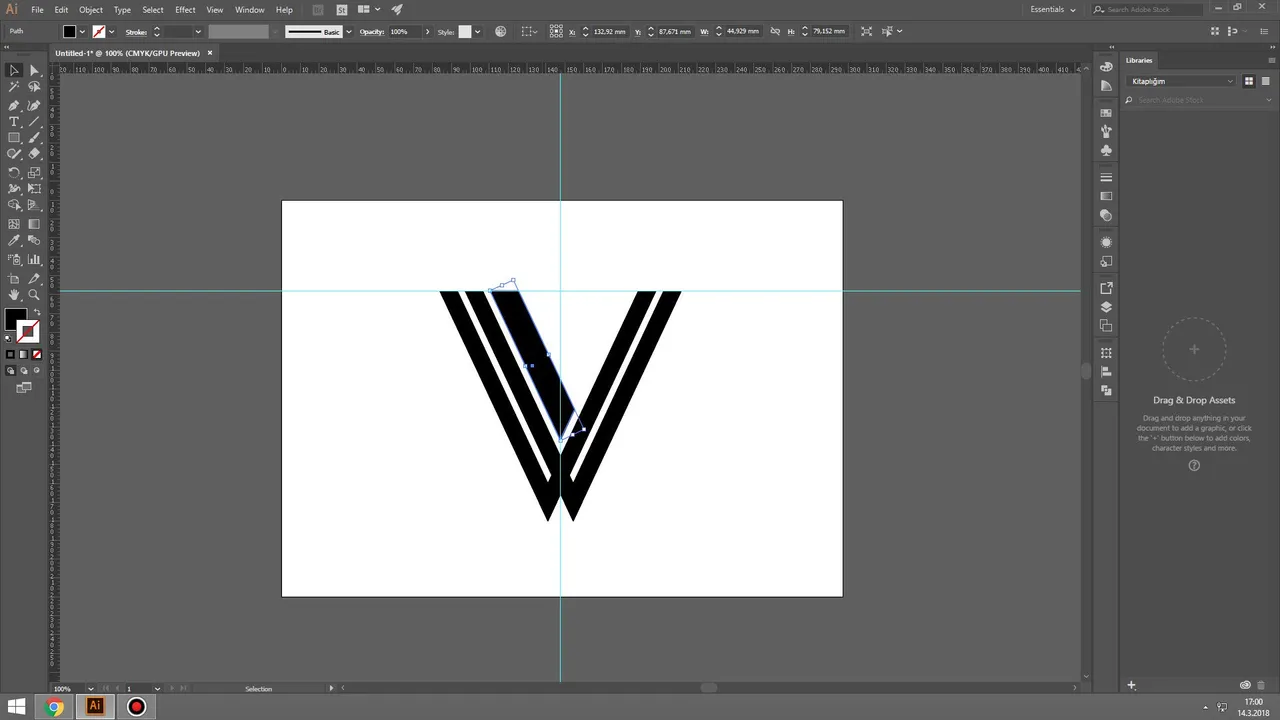
Task: Pick the Paintbrush tool
Action: (34, 138)
